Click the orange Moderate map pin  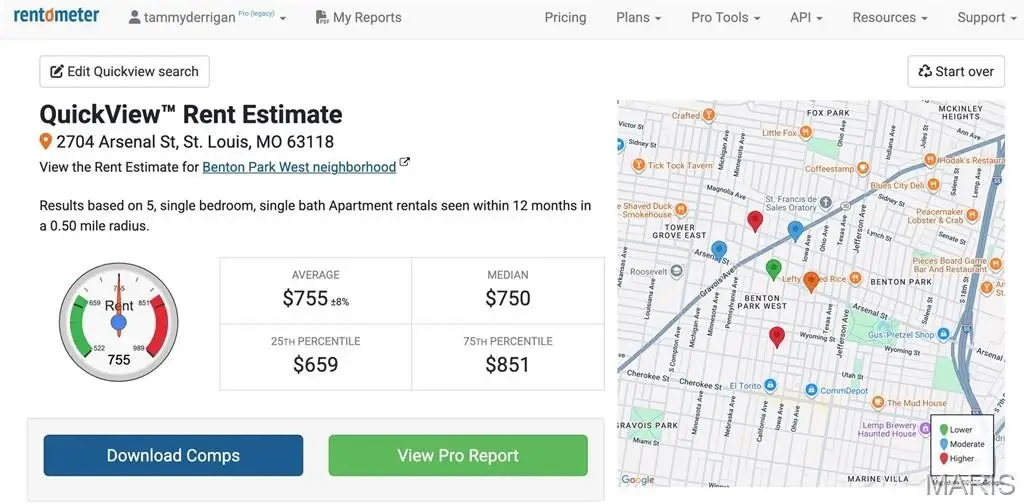point(811,281)
